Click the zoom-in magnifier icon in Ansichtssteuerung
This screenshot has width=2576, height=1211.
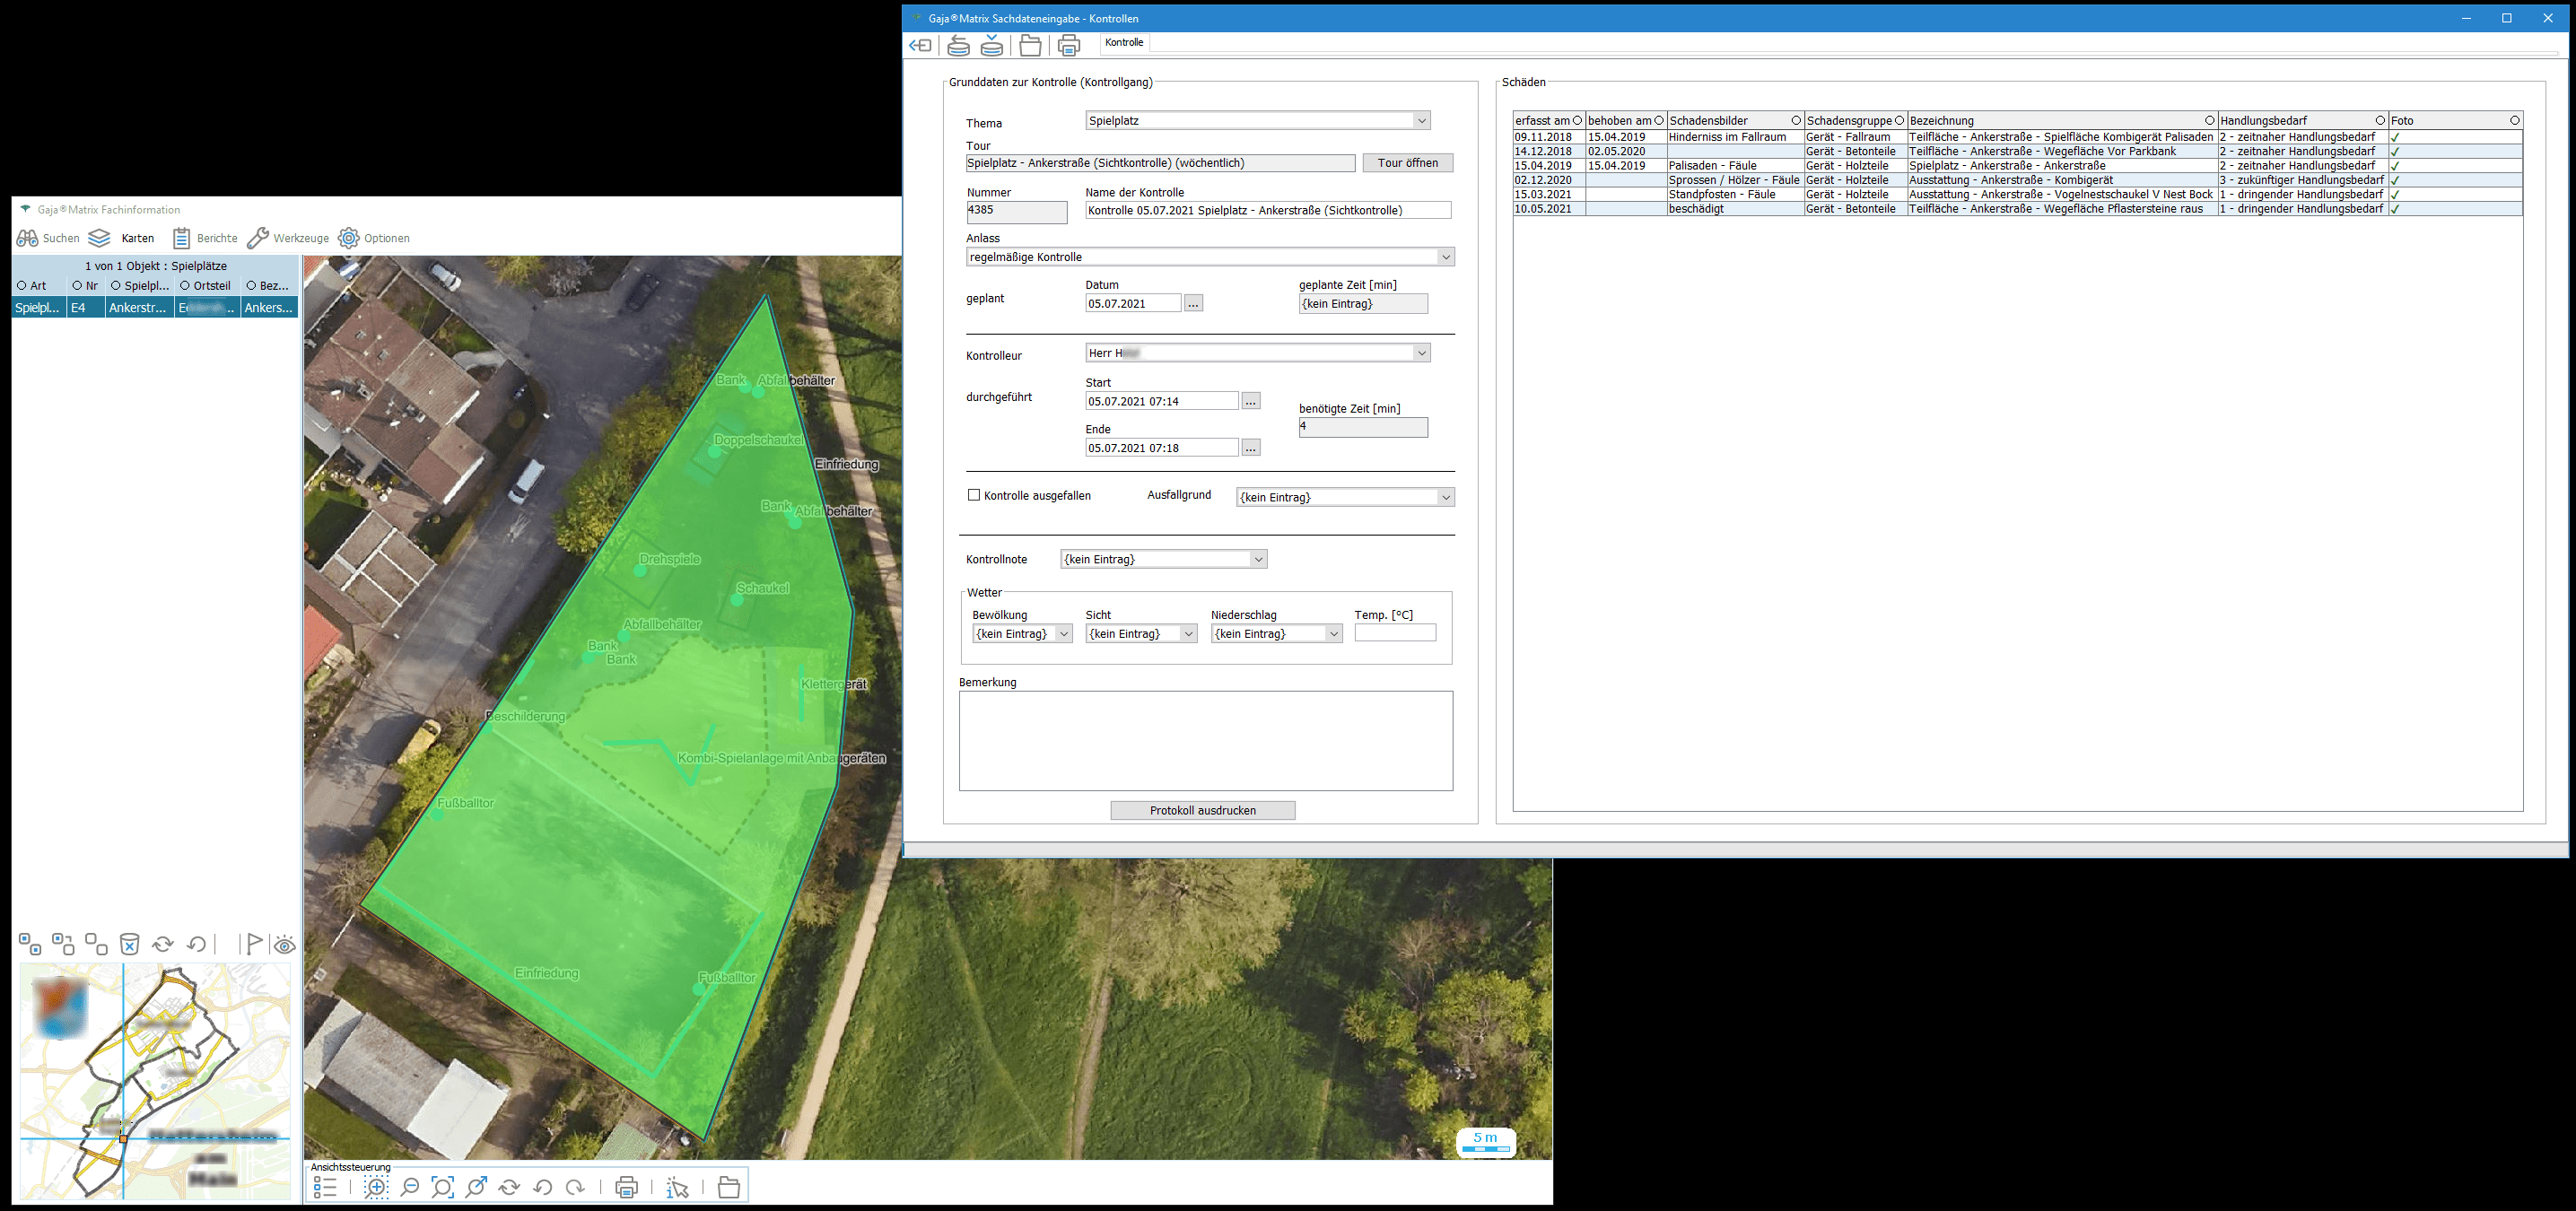376,1187
